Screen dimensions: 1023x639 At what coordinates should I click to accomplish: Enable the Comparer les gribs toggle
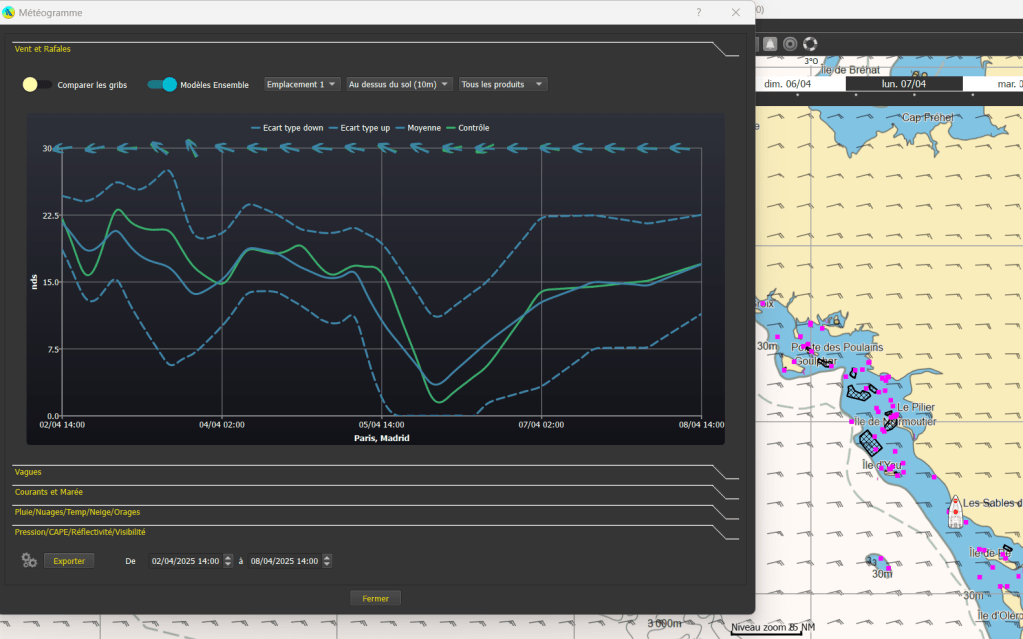click(x=36, y=85)
